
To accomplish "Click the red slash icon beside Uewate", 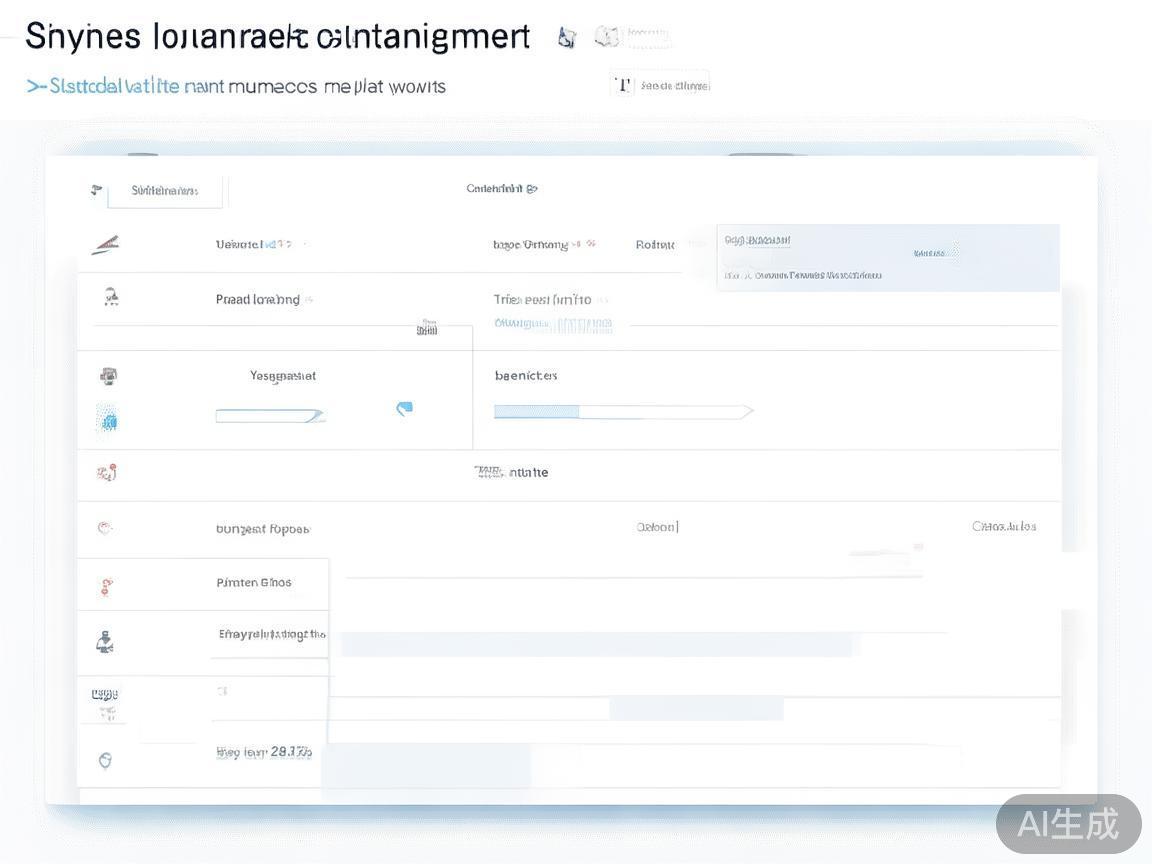I will tap(105, 245).
